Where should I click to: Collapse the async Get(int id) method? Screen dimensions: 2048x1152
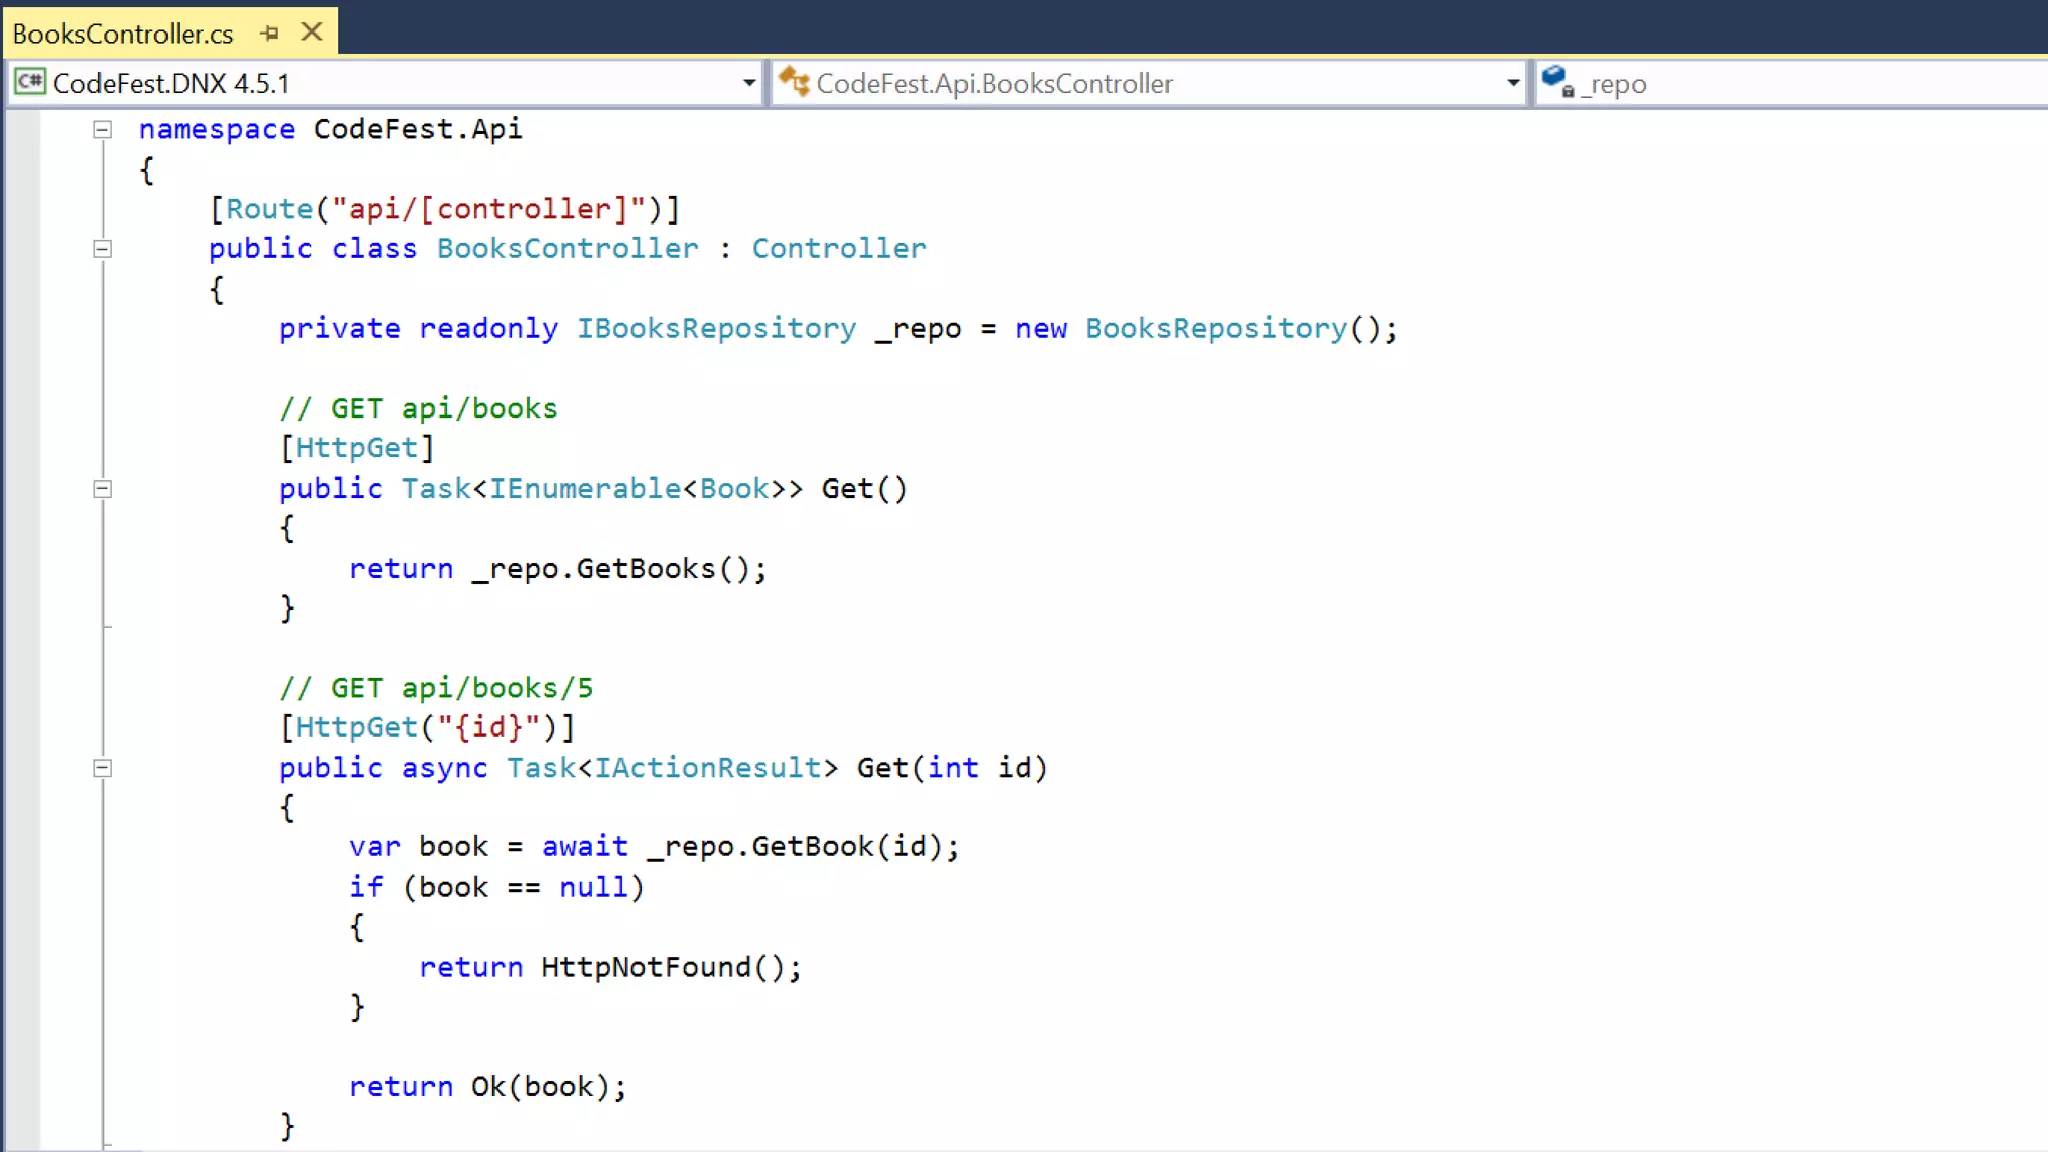click(102, 768)
